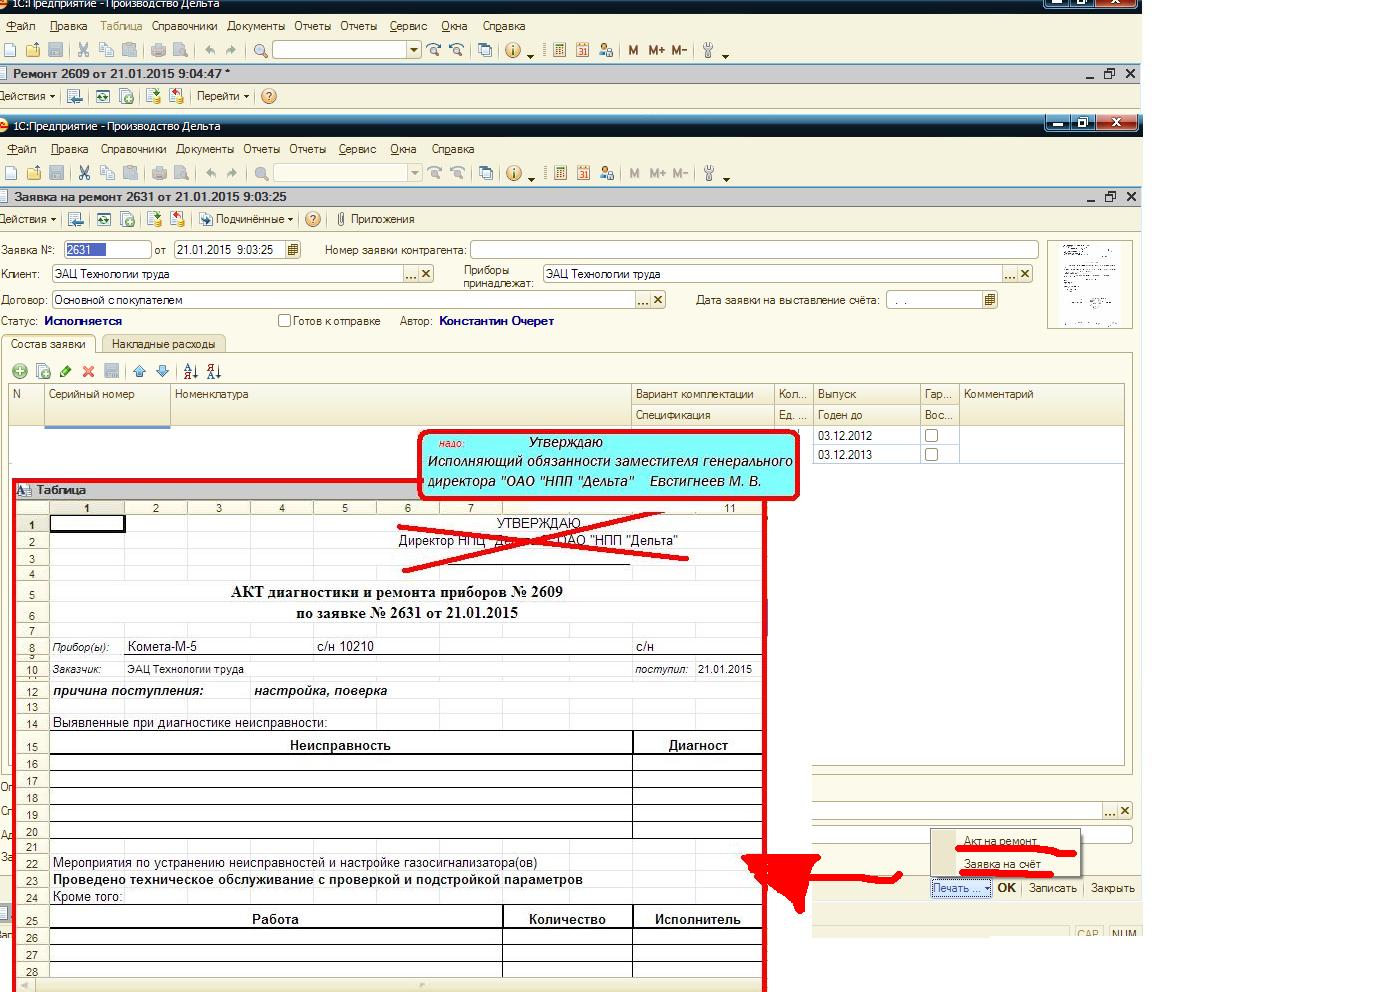Switch to the Накладные расходы tab

[x=163, y=344]
